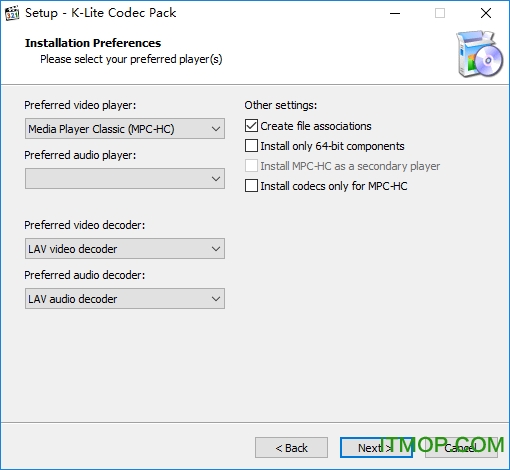Image resolution: width=510 pixels, height=470 pixels.
Task: Expand the Preferred audio player dropdown
Action: pos(125,179)
